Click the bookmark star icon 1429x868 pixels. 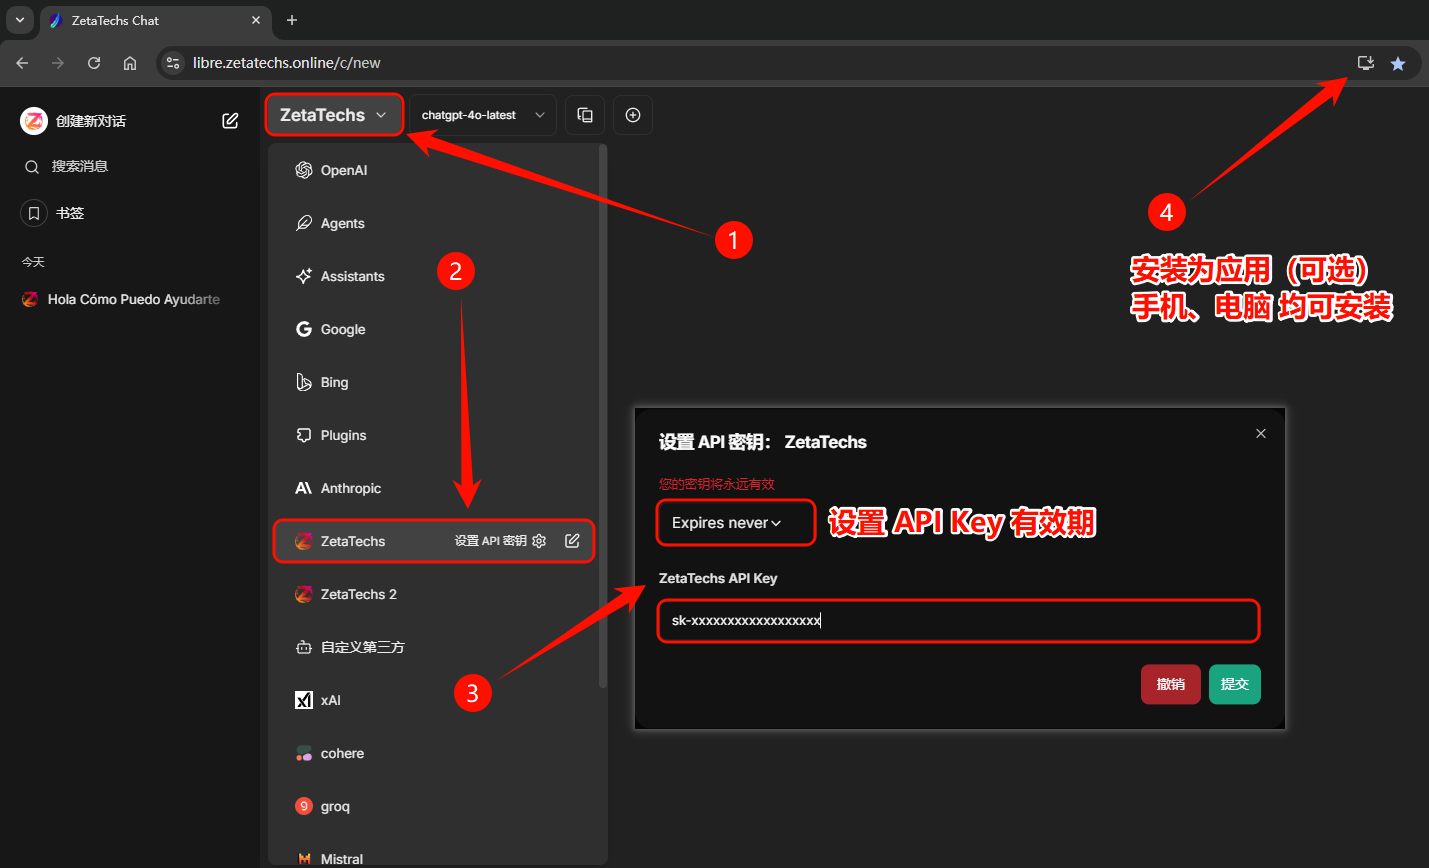click(1398, 63)
